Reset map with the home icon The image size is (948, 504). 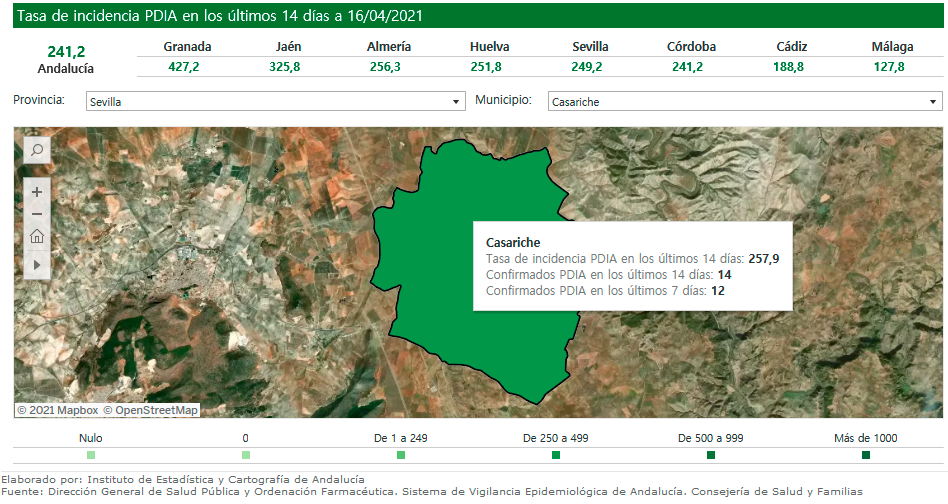[37, 237]
